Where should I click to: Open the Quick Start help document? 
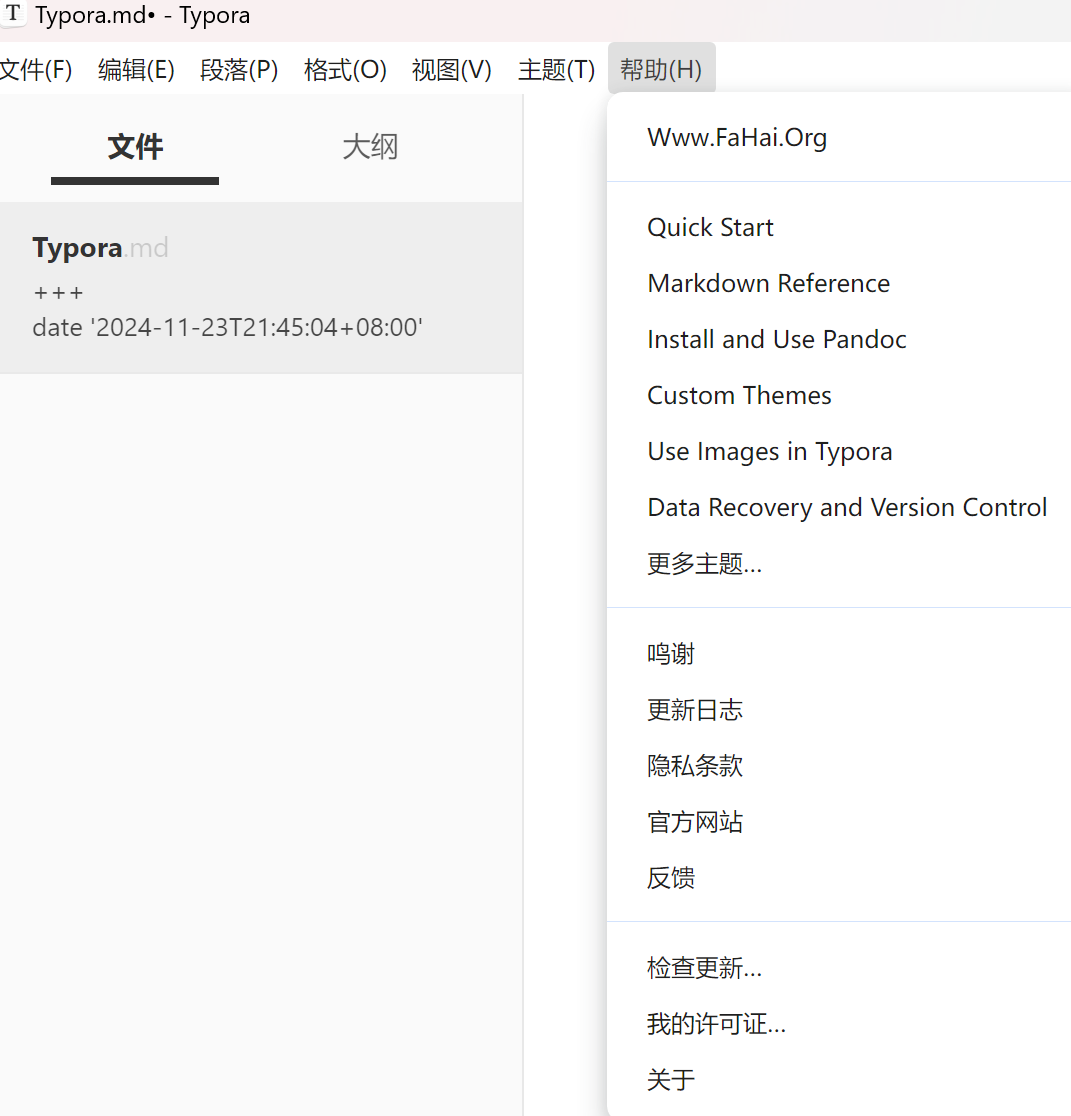click(710, 228)
